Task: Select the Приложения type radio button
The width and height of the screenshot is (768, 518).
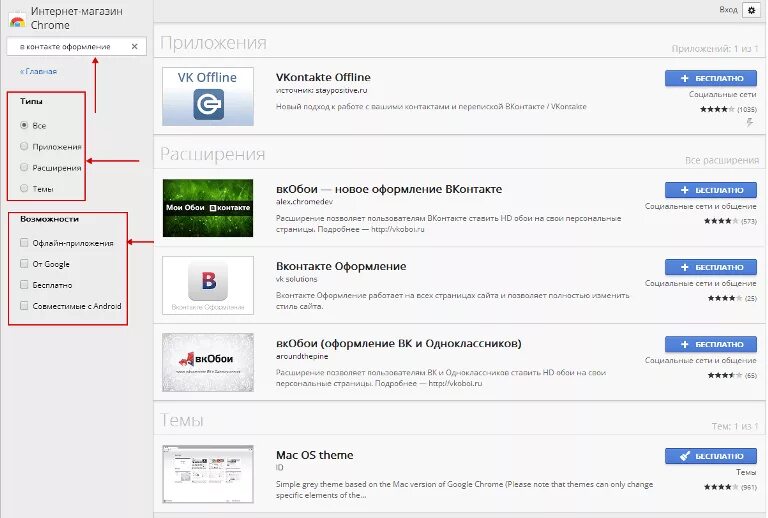Action: click(x=24, y=146)
